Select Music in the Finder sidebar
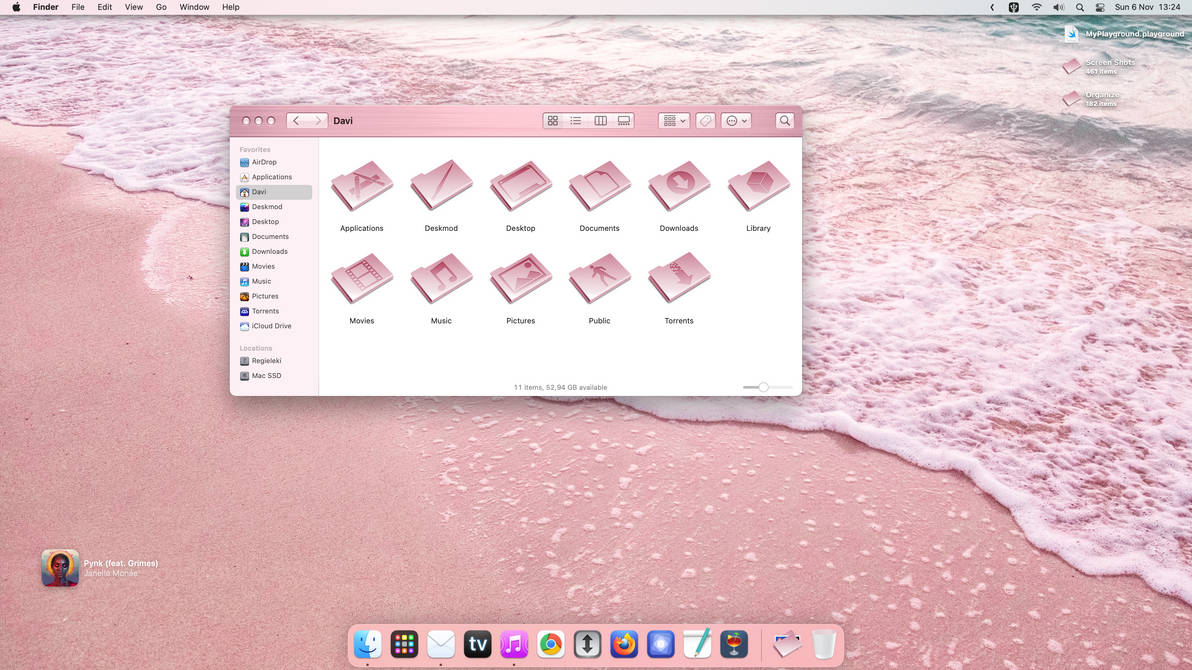 [274, 281]
